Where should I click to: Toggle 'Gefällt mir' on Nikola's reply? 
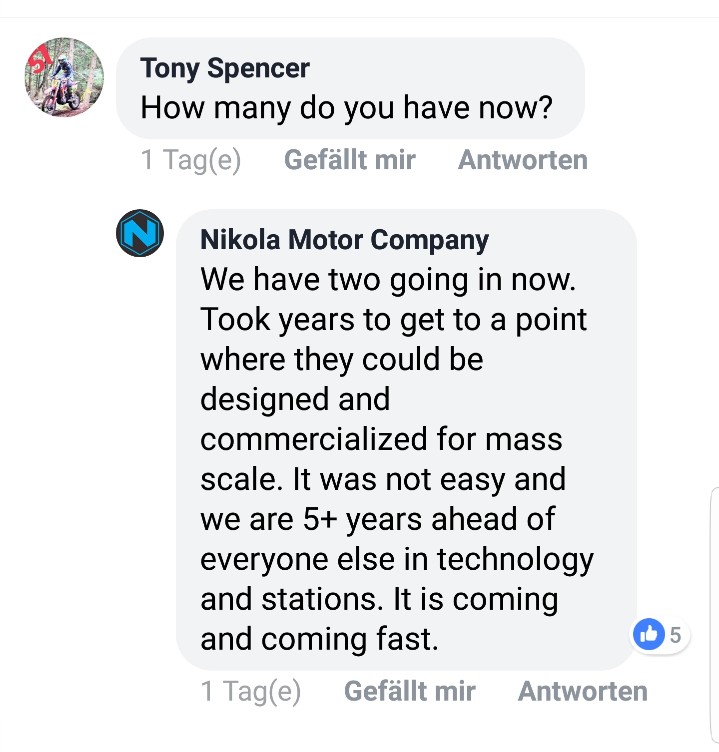coord(409,691)
